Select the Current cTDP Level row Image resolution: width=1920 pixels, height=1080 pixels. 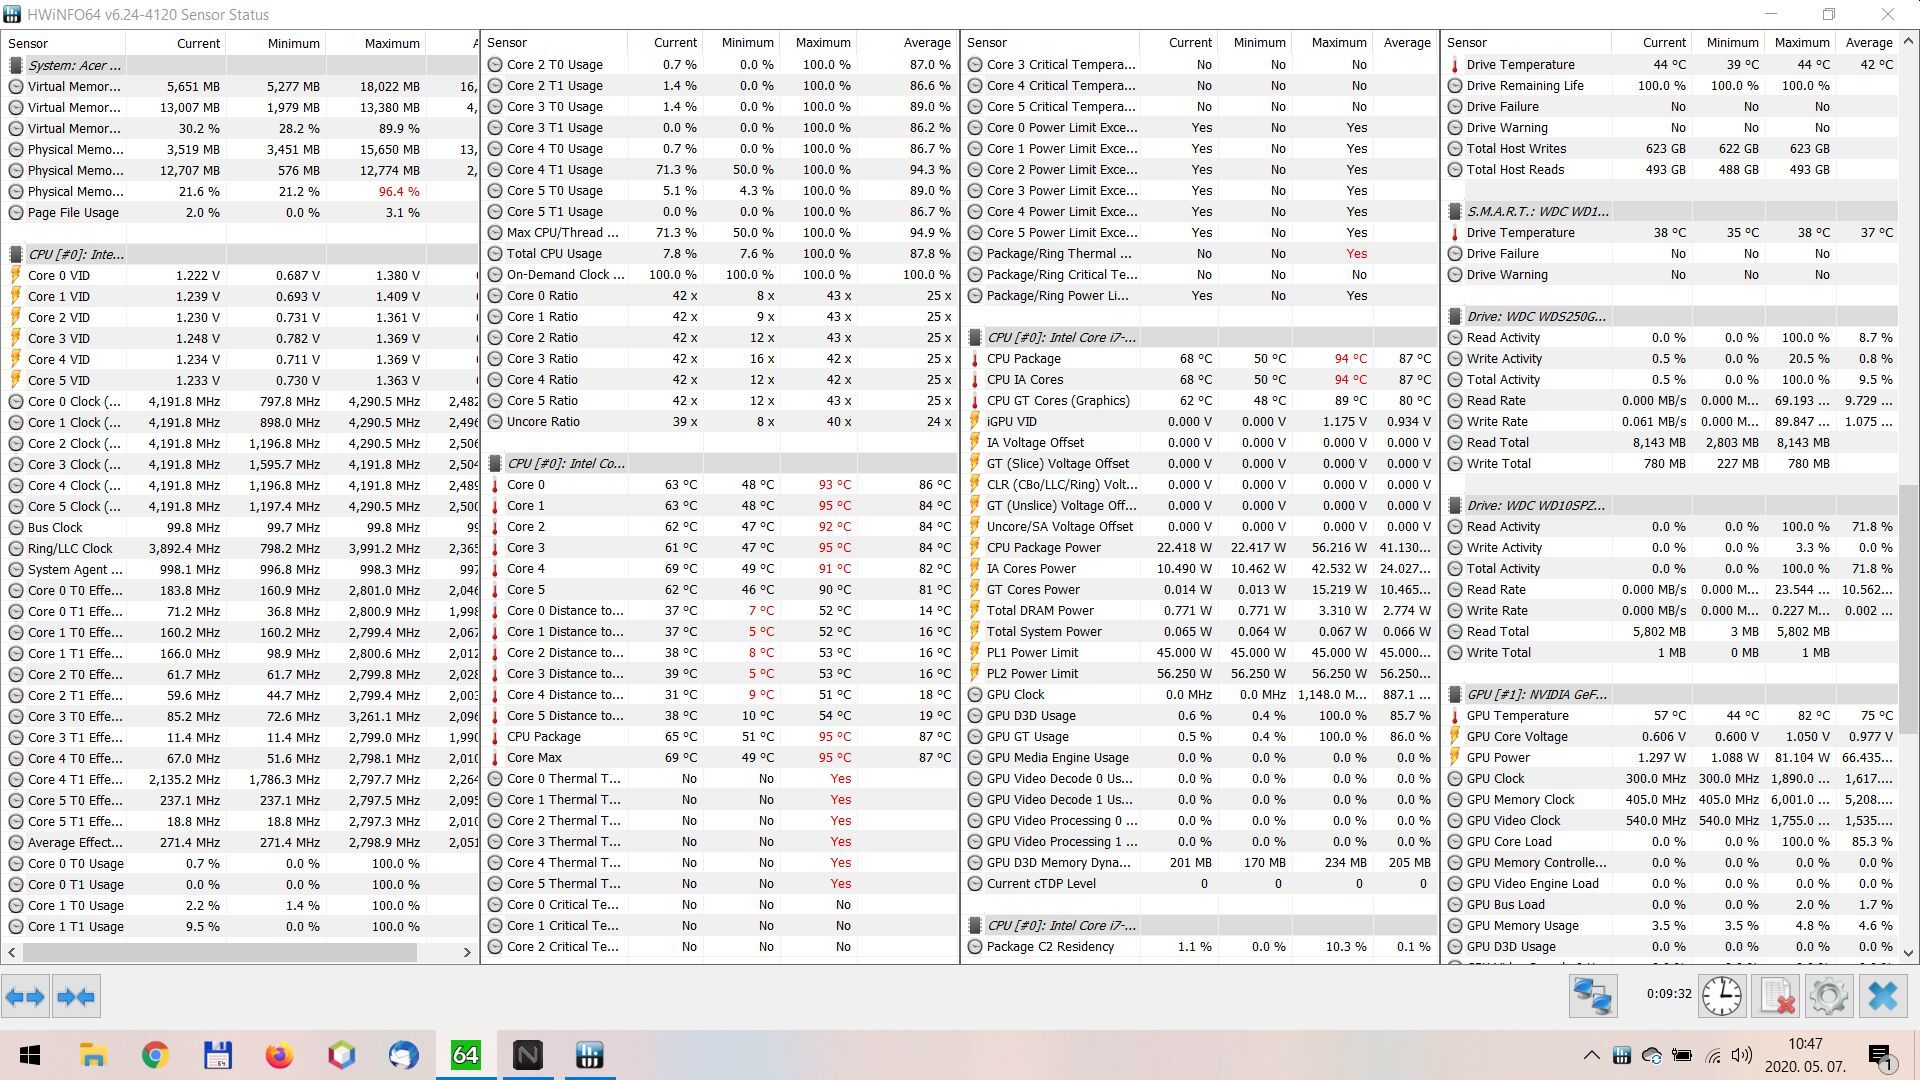click(x=1200, y=883)
